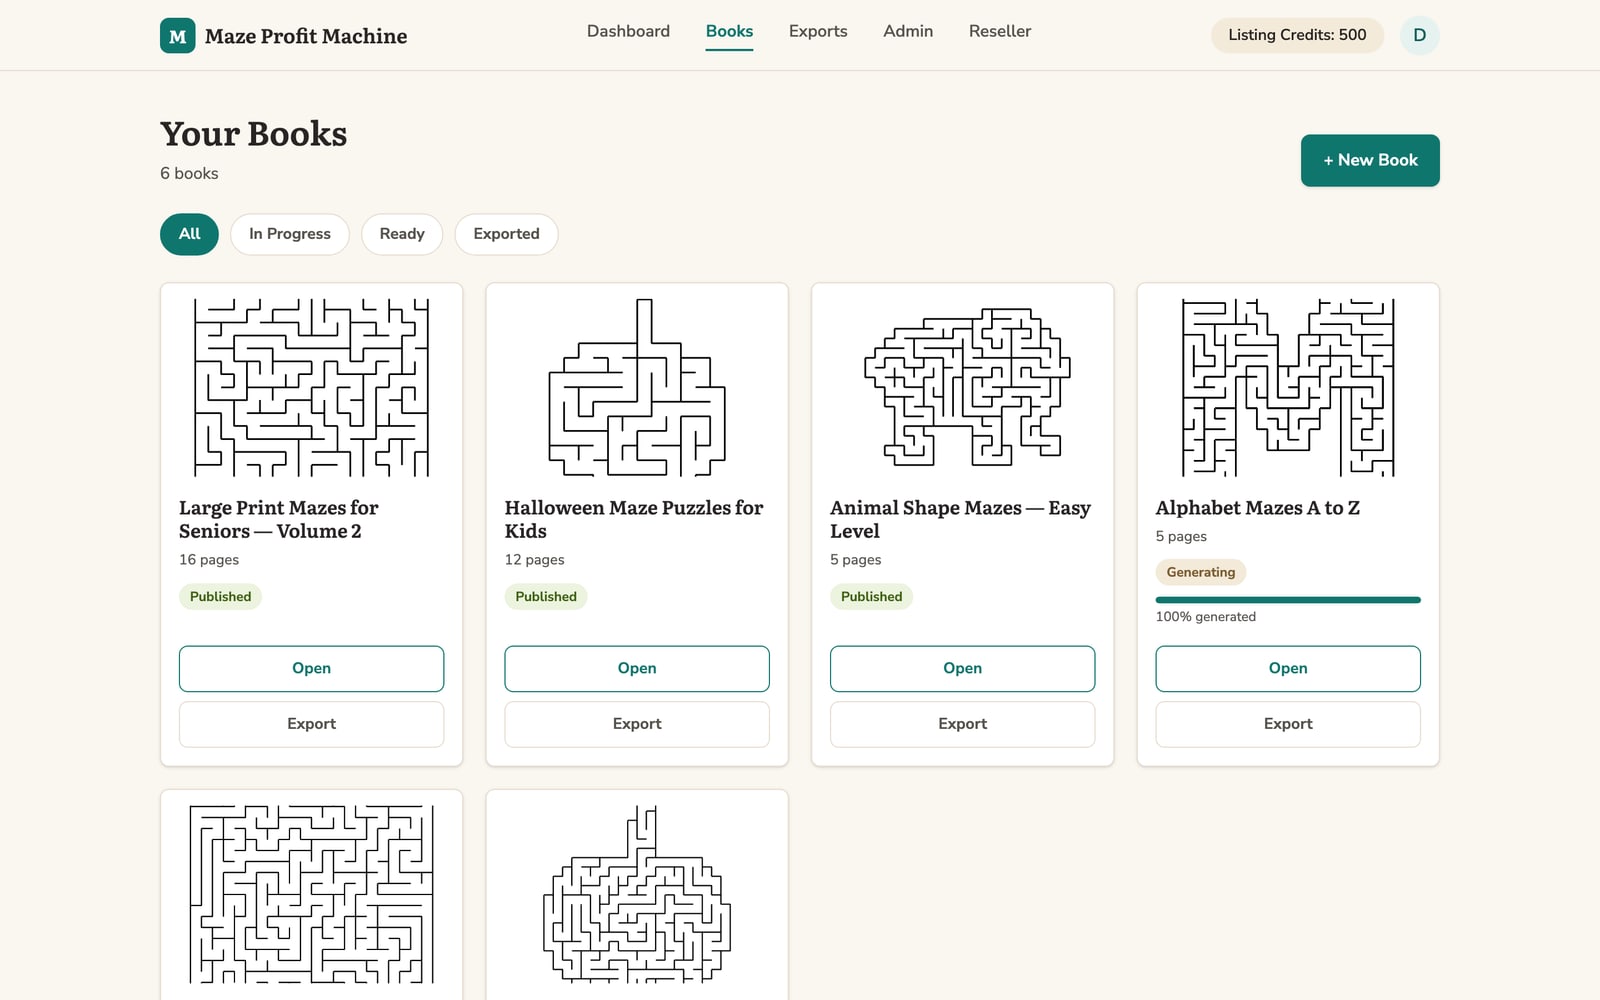The height and width of the screenshot is (1000, 1600).
Task: Click the Generating status badge
Action: click(x=1200, y=572)
